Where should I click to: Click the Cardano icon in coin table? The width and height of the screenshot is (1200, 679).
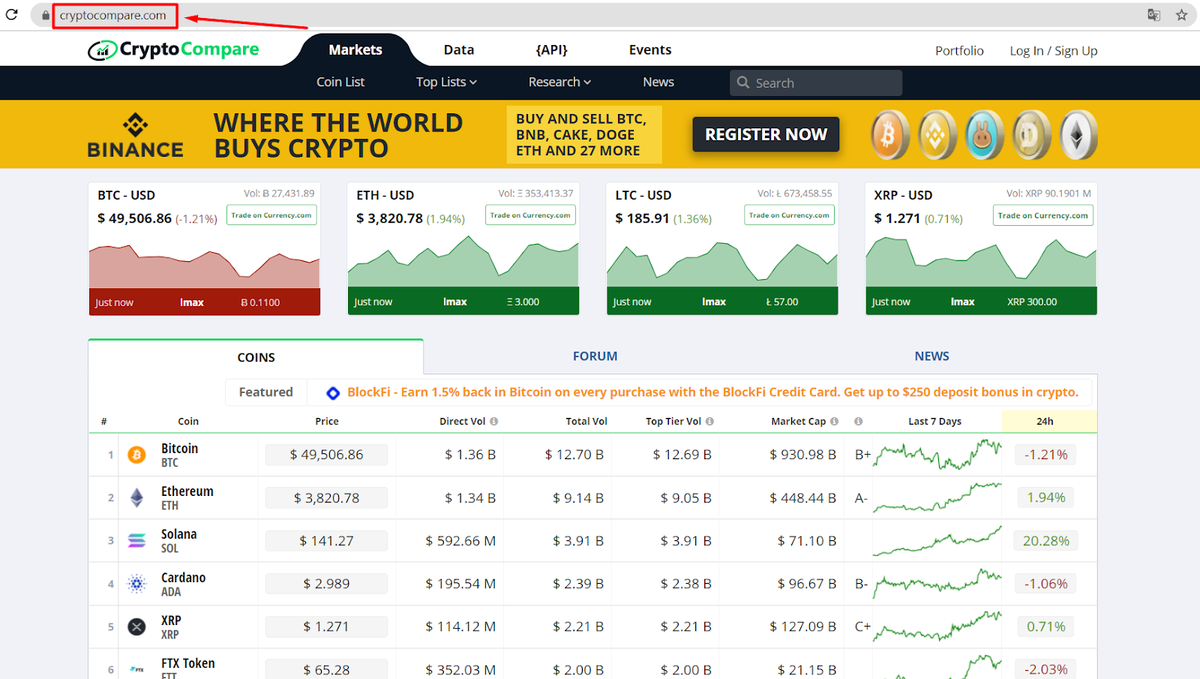(137, 584)
